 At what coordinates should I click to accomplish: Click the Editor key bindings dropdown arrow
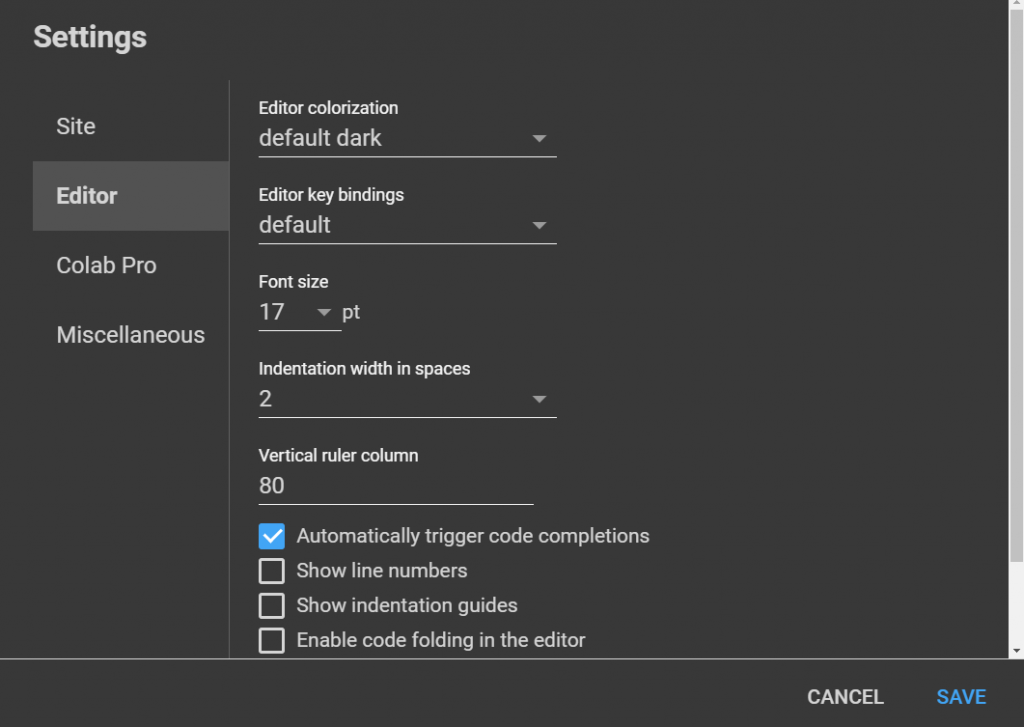point(539,225)
